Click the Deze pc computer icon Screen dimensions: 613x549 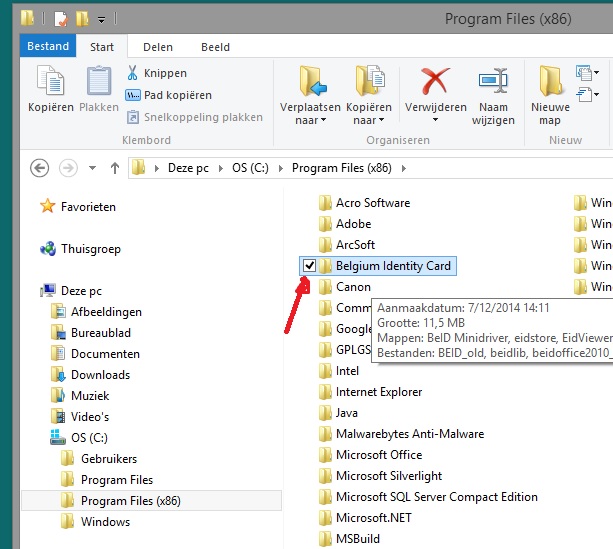pyautogui.click(x=48, y=291)
